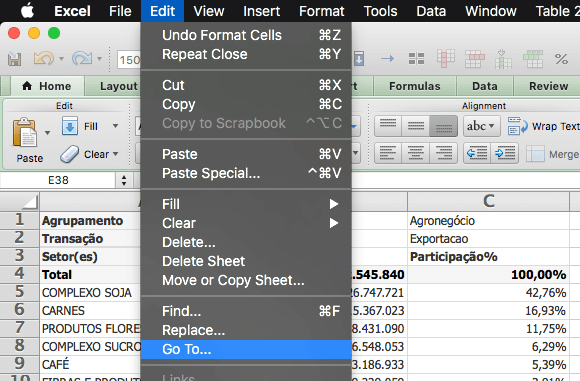Select Cut from Edit menu
580x381 pixels.
(x=246, y=85)
